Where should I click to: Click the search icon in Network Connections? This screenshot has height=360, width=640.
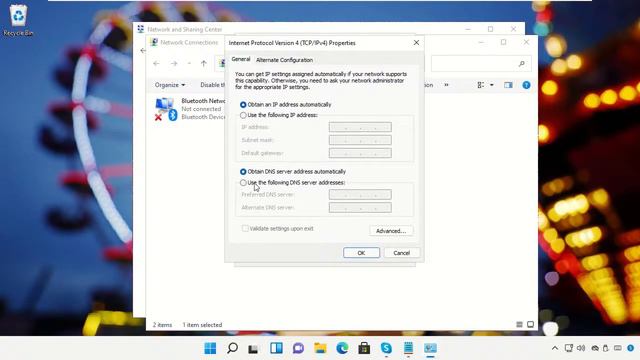pos(522,64)
